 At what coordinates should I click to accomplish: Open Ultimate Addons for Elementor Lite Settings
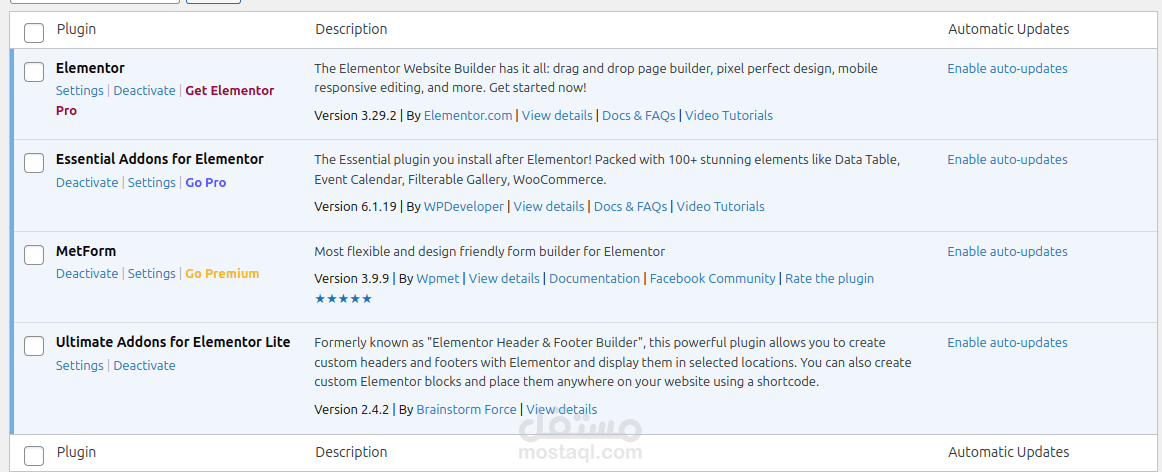click(79, 365)
